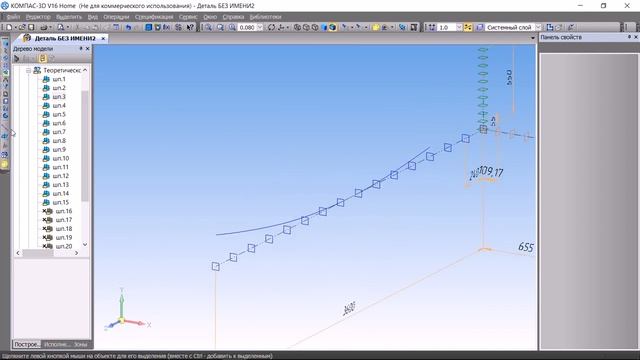640x360 pixels.
Task: Click the yellow snap settings icon
Action: 468,27
